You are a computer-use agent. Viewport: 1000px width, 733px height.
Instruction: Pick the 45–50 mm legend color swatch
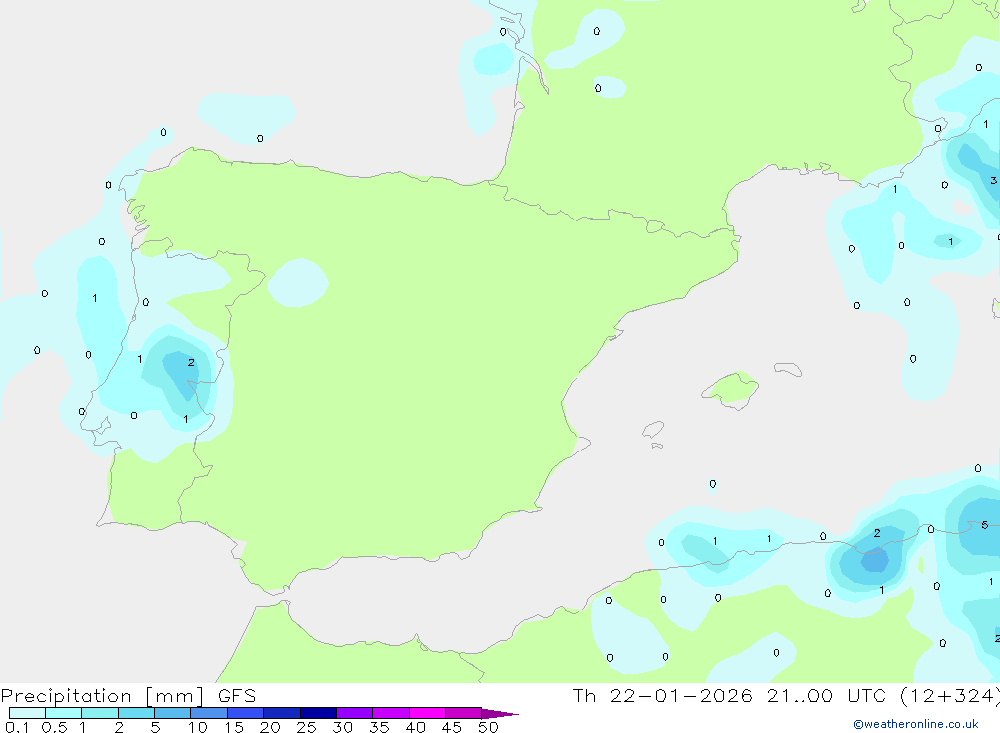coord(464,713)
